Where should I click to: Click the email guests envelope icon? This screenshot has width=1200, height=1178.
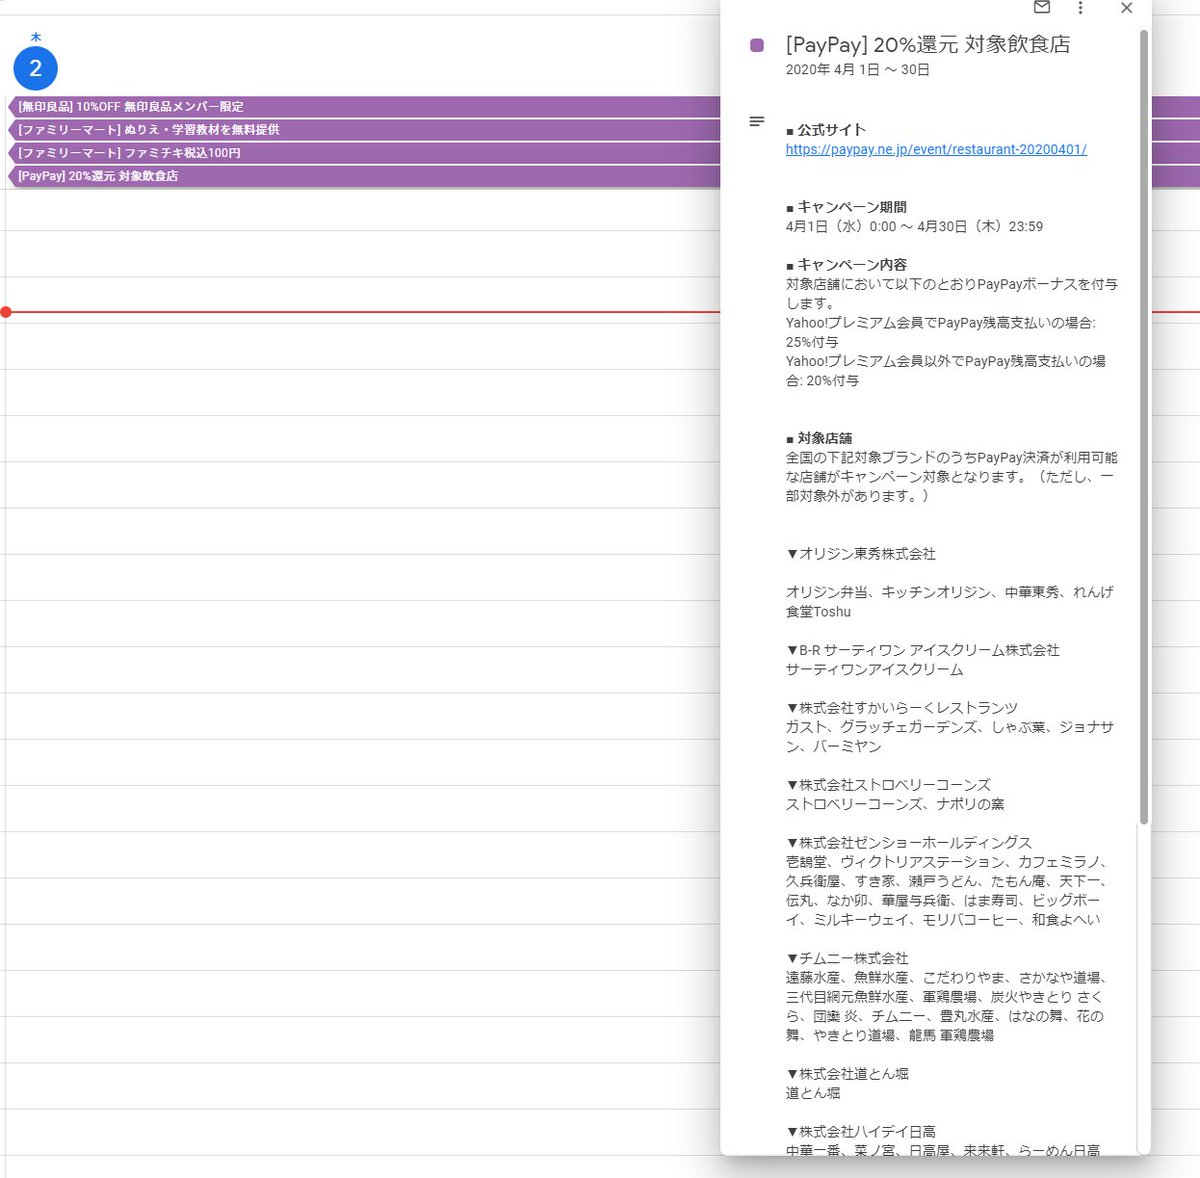pos(1041,8)
